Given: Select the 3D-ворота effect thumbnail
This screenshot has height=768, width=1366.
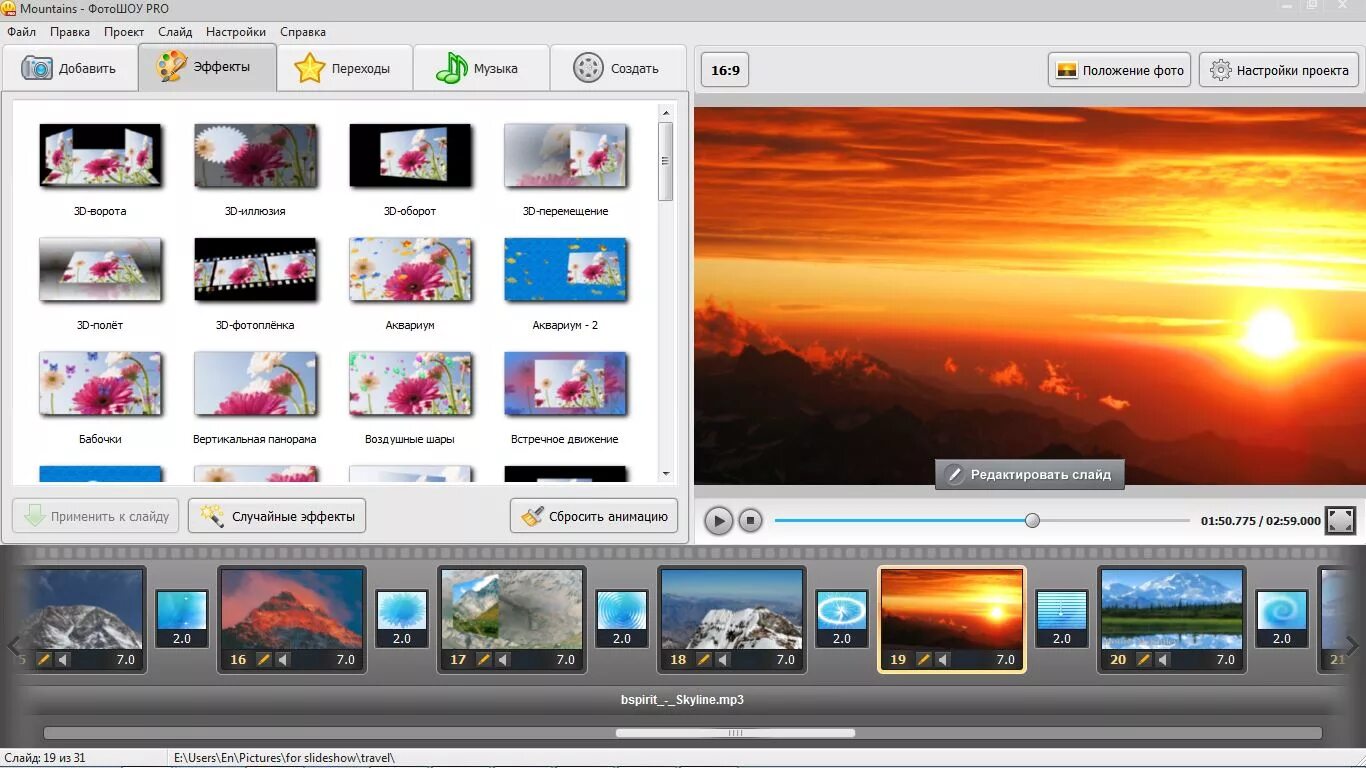Looking at the screenshot, I should pos(100,156).
